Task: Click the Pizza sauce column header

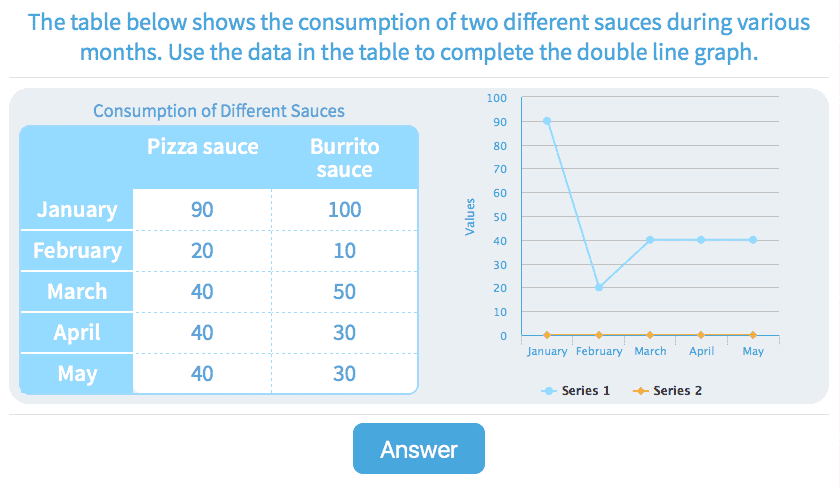Action: (x=202, y=147)
